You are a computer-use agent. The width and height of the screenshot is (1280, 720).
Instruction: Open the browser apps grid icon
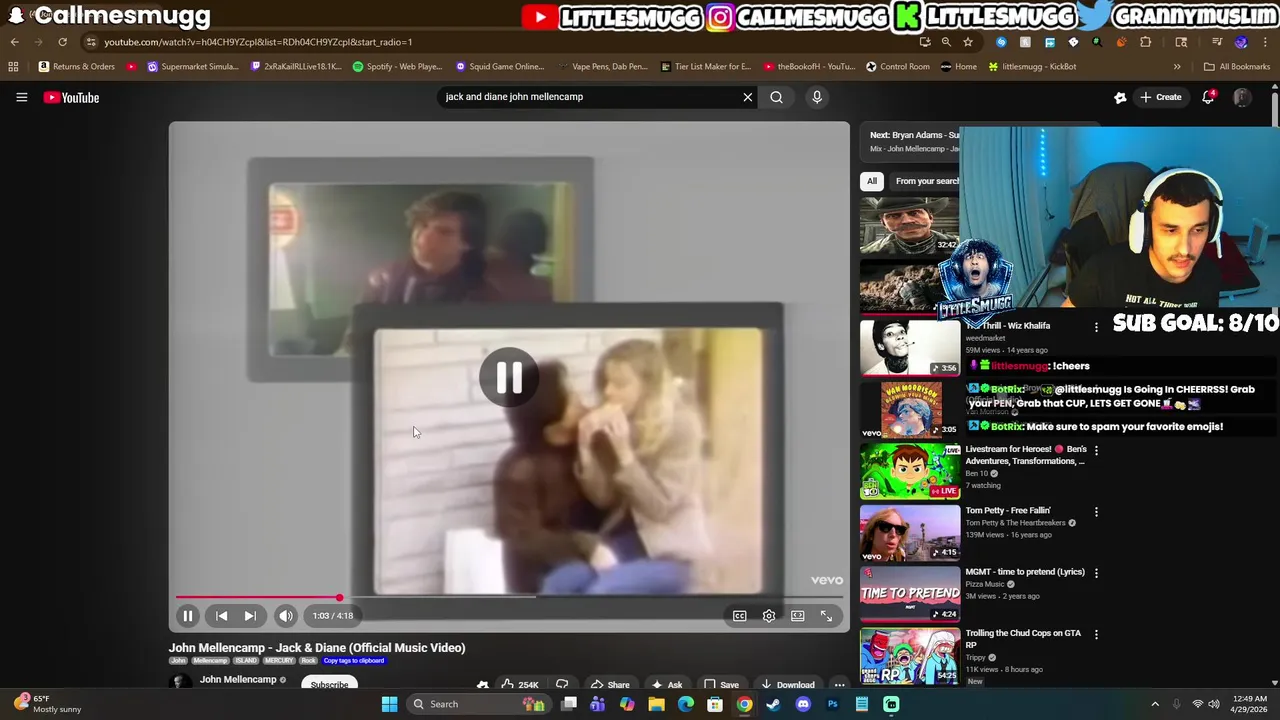(13, 67)
